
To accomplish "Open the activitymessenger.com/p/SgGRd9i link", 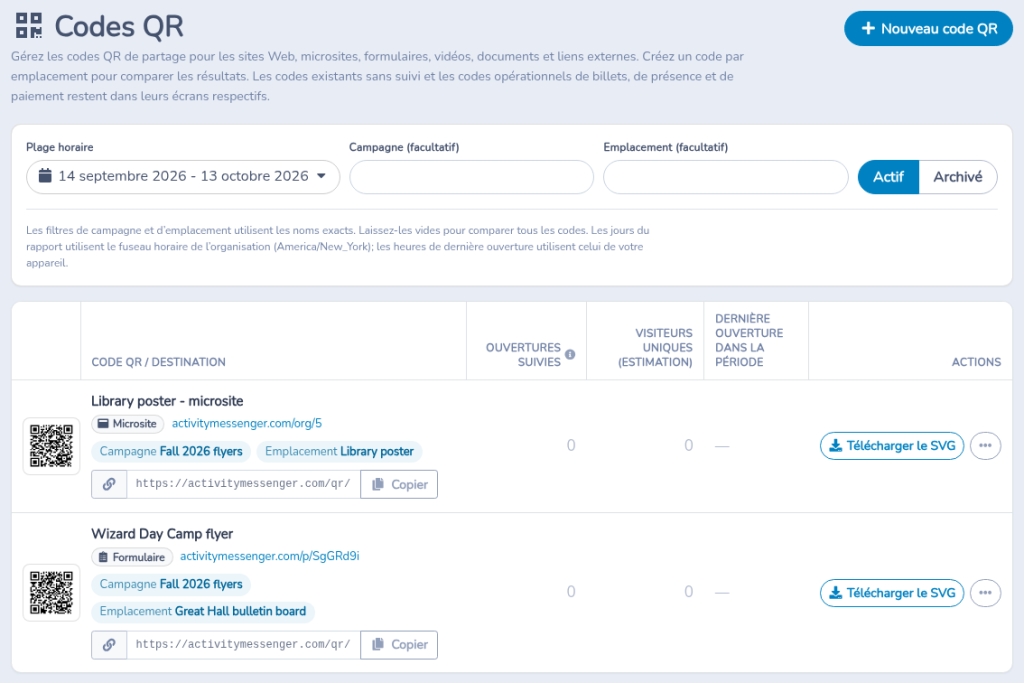I will tap(270, 556).
